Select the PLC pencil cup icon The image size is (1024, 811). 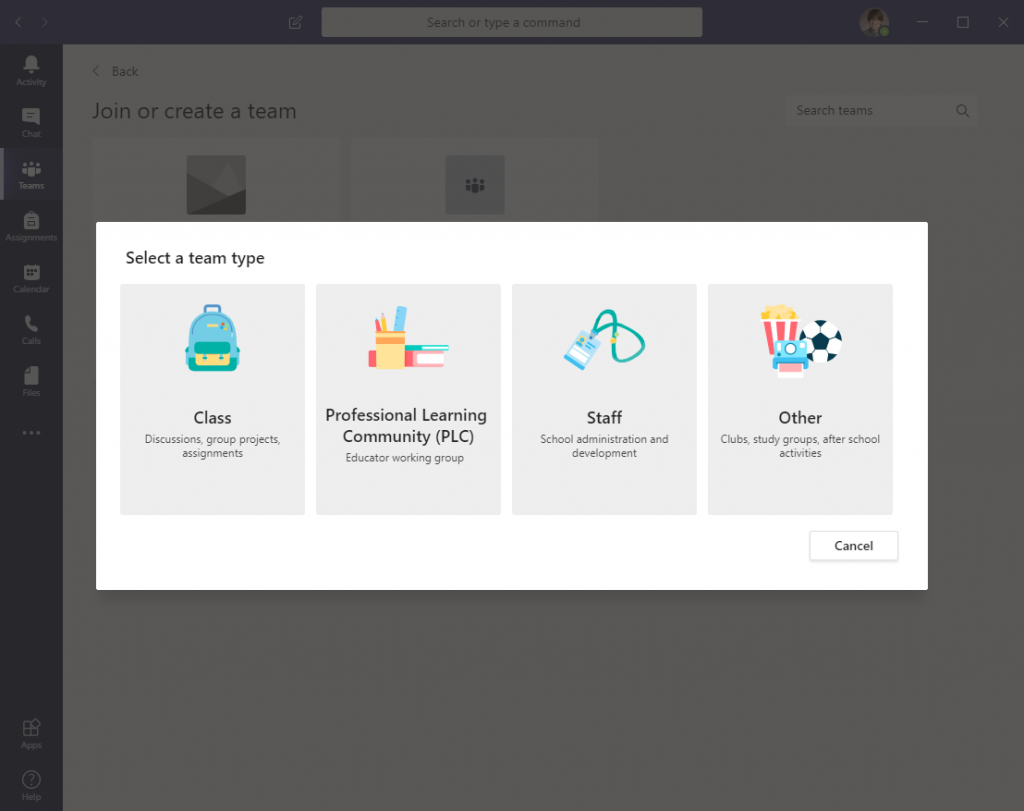point(408,337)
